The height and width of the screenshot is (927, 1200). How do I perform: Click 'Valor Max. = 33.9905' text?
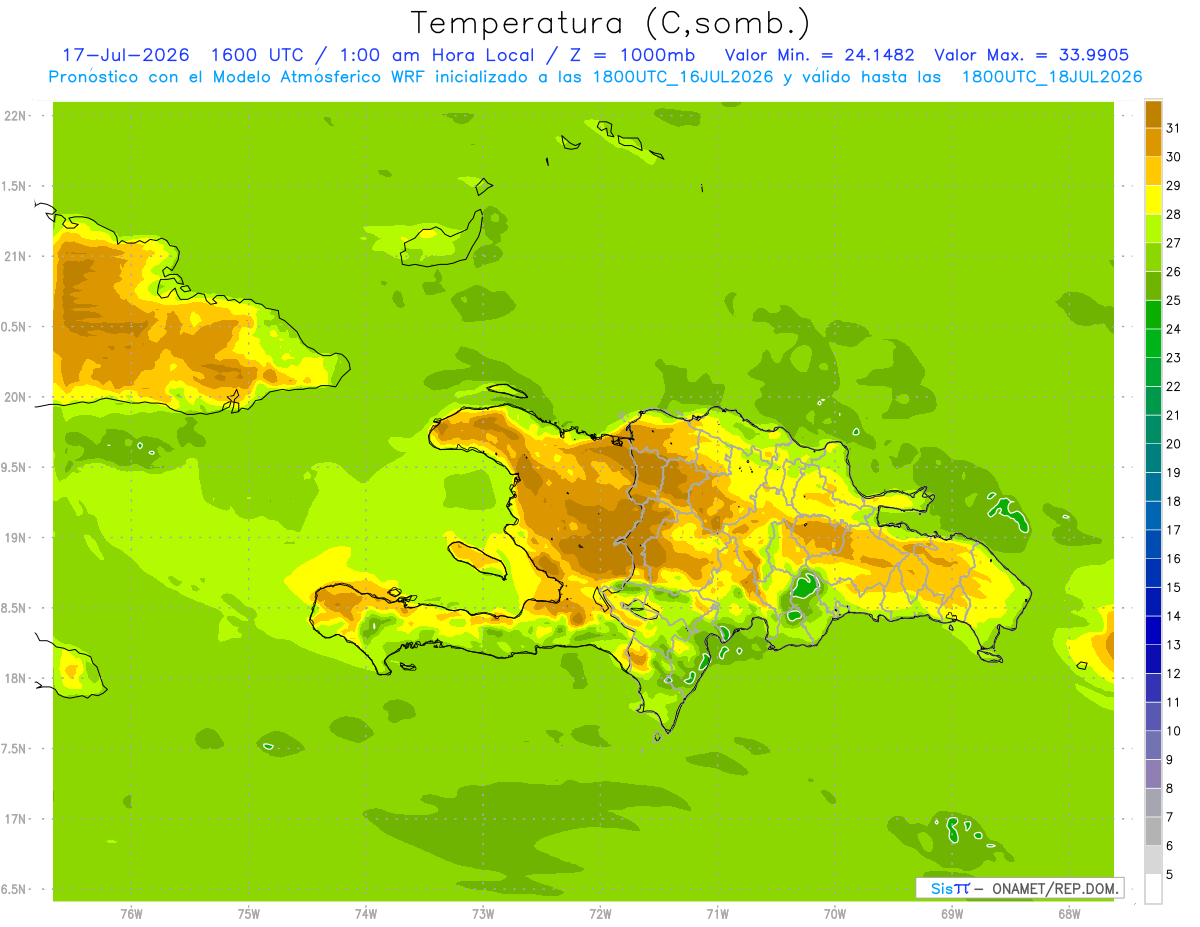point(1032,55)
